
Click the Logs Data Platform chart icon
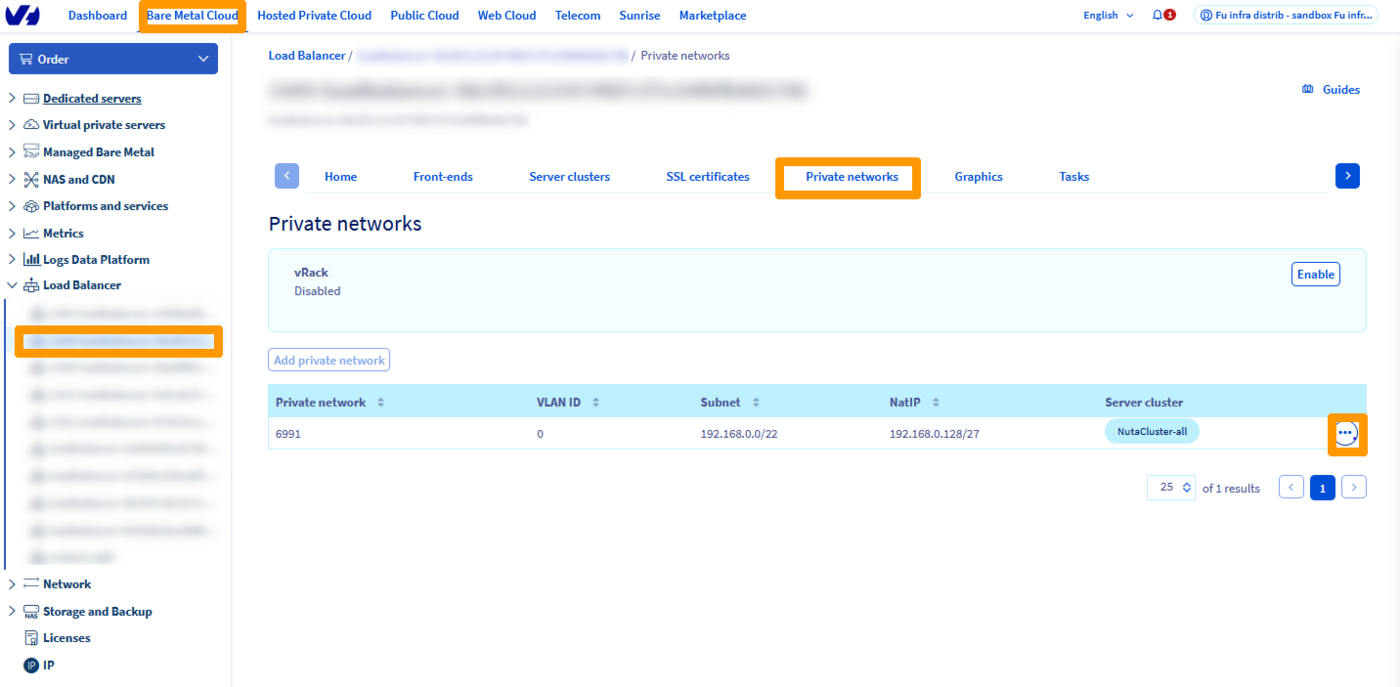[33, 259]
